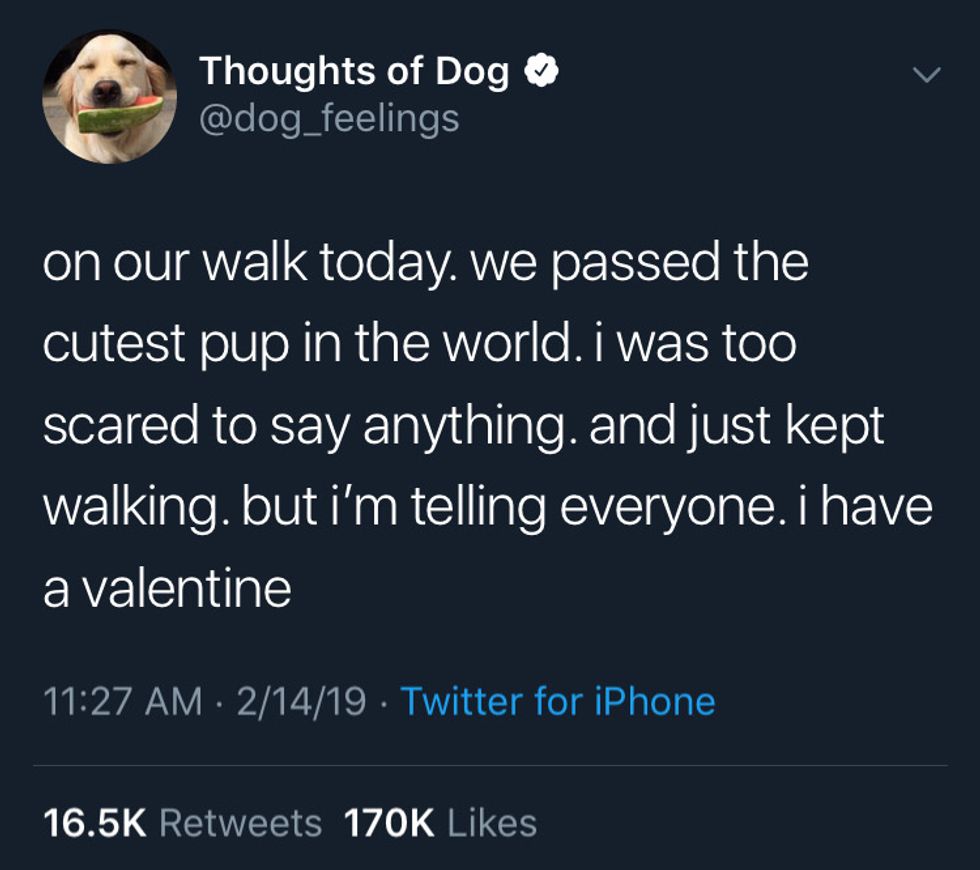Visit the @dog_feelings handle
This screenshot has width=980, height=870.
click(x=329, y=119)
